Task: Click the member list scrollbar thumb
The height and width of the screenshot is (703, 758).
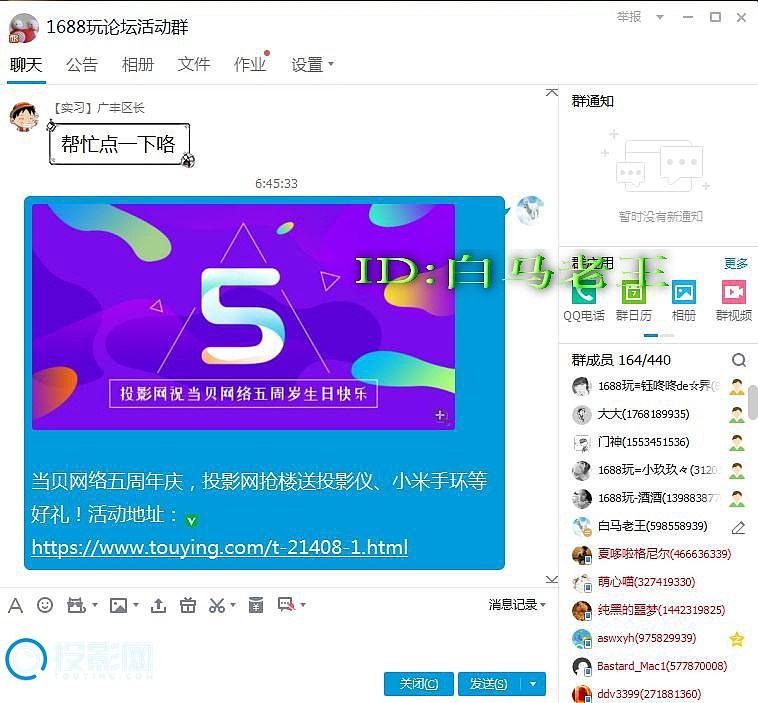Action: click(x=753, y=402)
